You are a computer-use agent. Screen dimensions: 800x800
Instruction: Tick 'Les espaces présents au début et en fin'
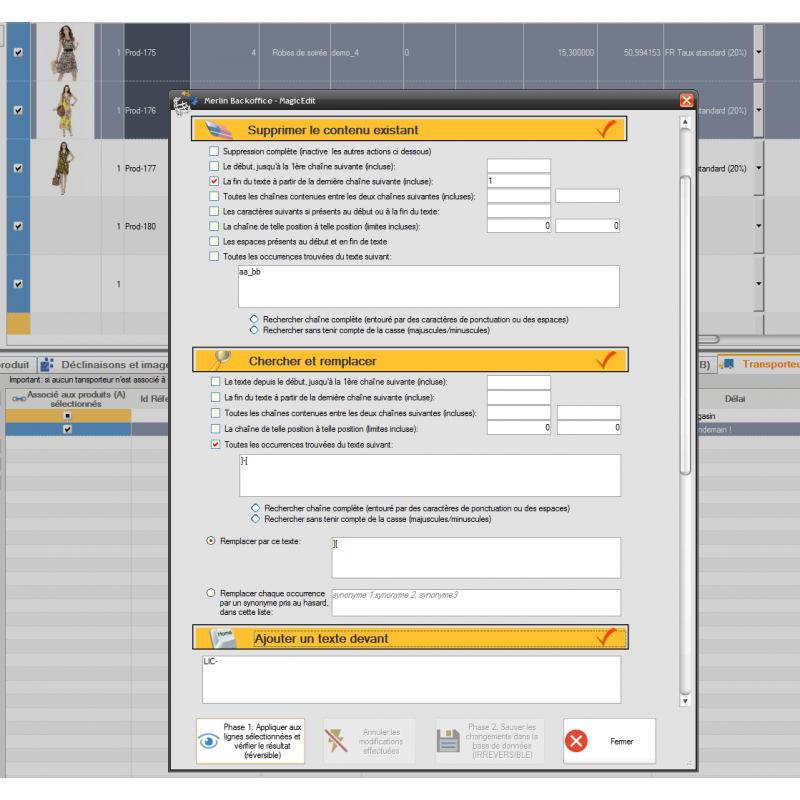tap(214, 241)
